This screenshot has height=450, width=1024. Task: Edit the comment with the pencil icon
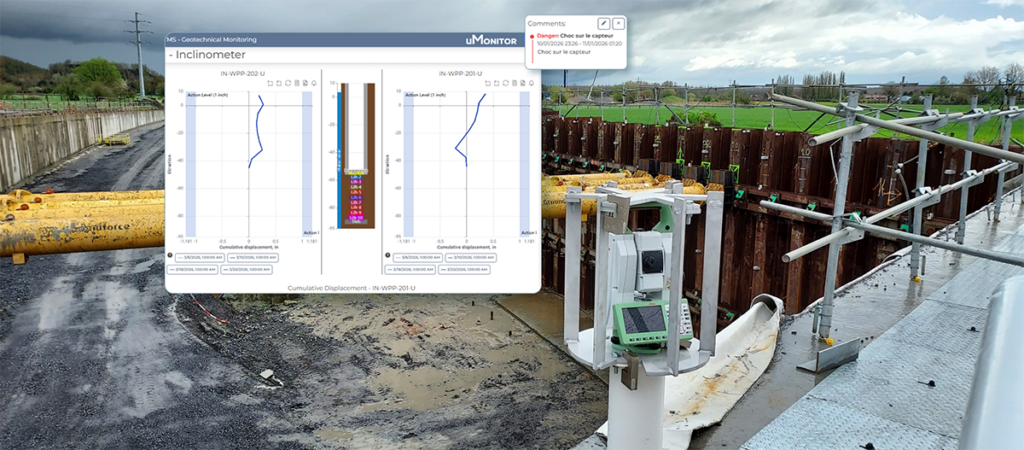[x=604, y=24]
